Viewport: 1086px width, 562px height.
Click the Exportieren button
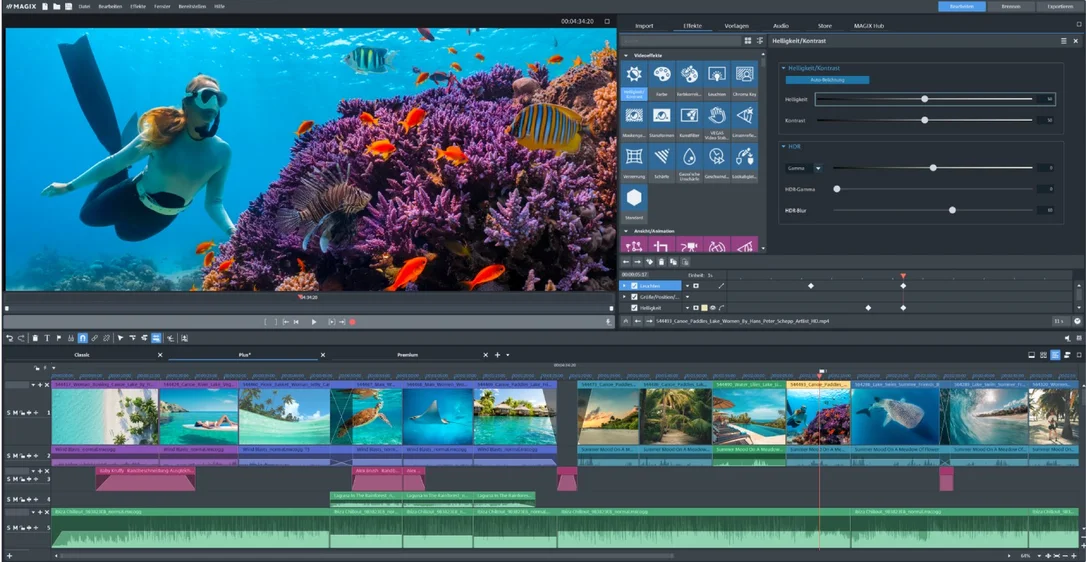click(1060, 6)
